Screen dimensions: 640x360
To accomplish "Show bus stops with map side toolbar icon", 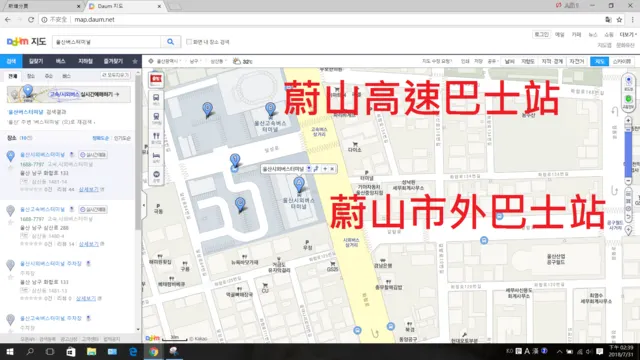I will click(156, 99).
